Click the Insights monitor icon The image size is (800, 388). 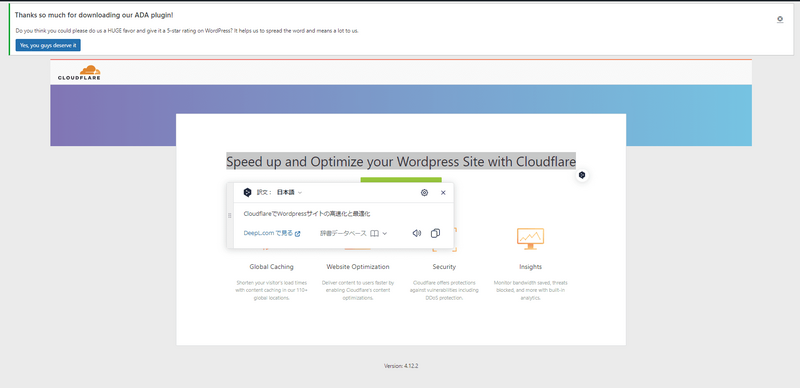(530, 239)
